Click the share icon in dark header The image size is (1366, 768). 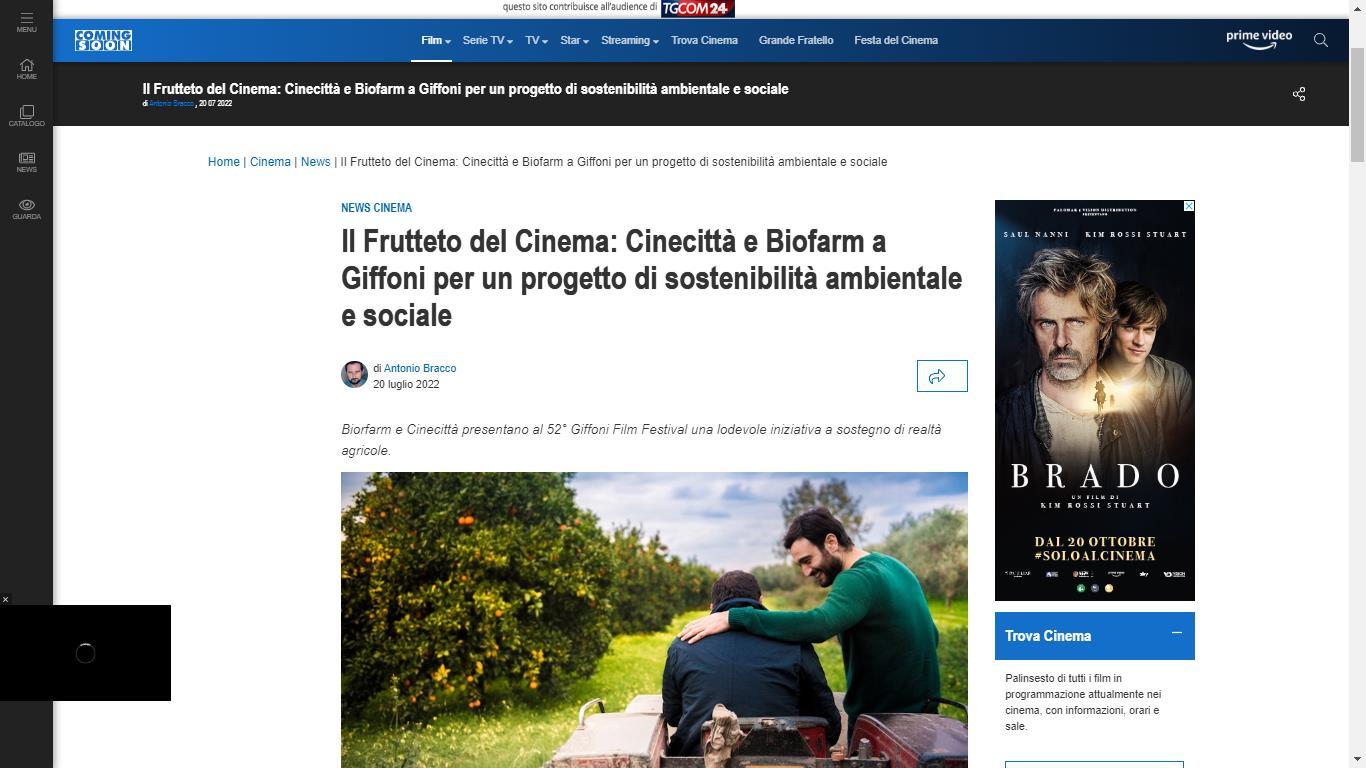click(x=1299, y=94)
